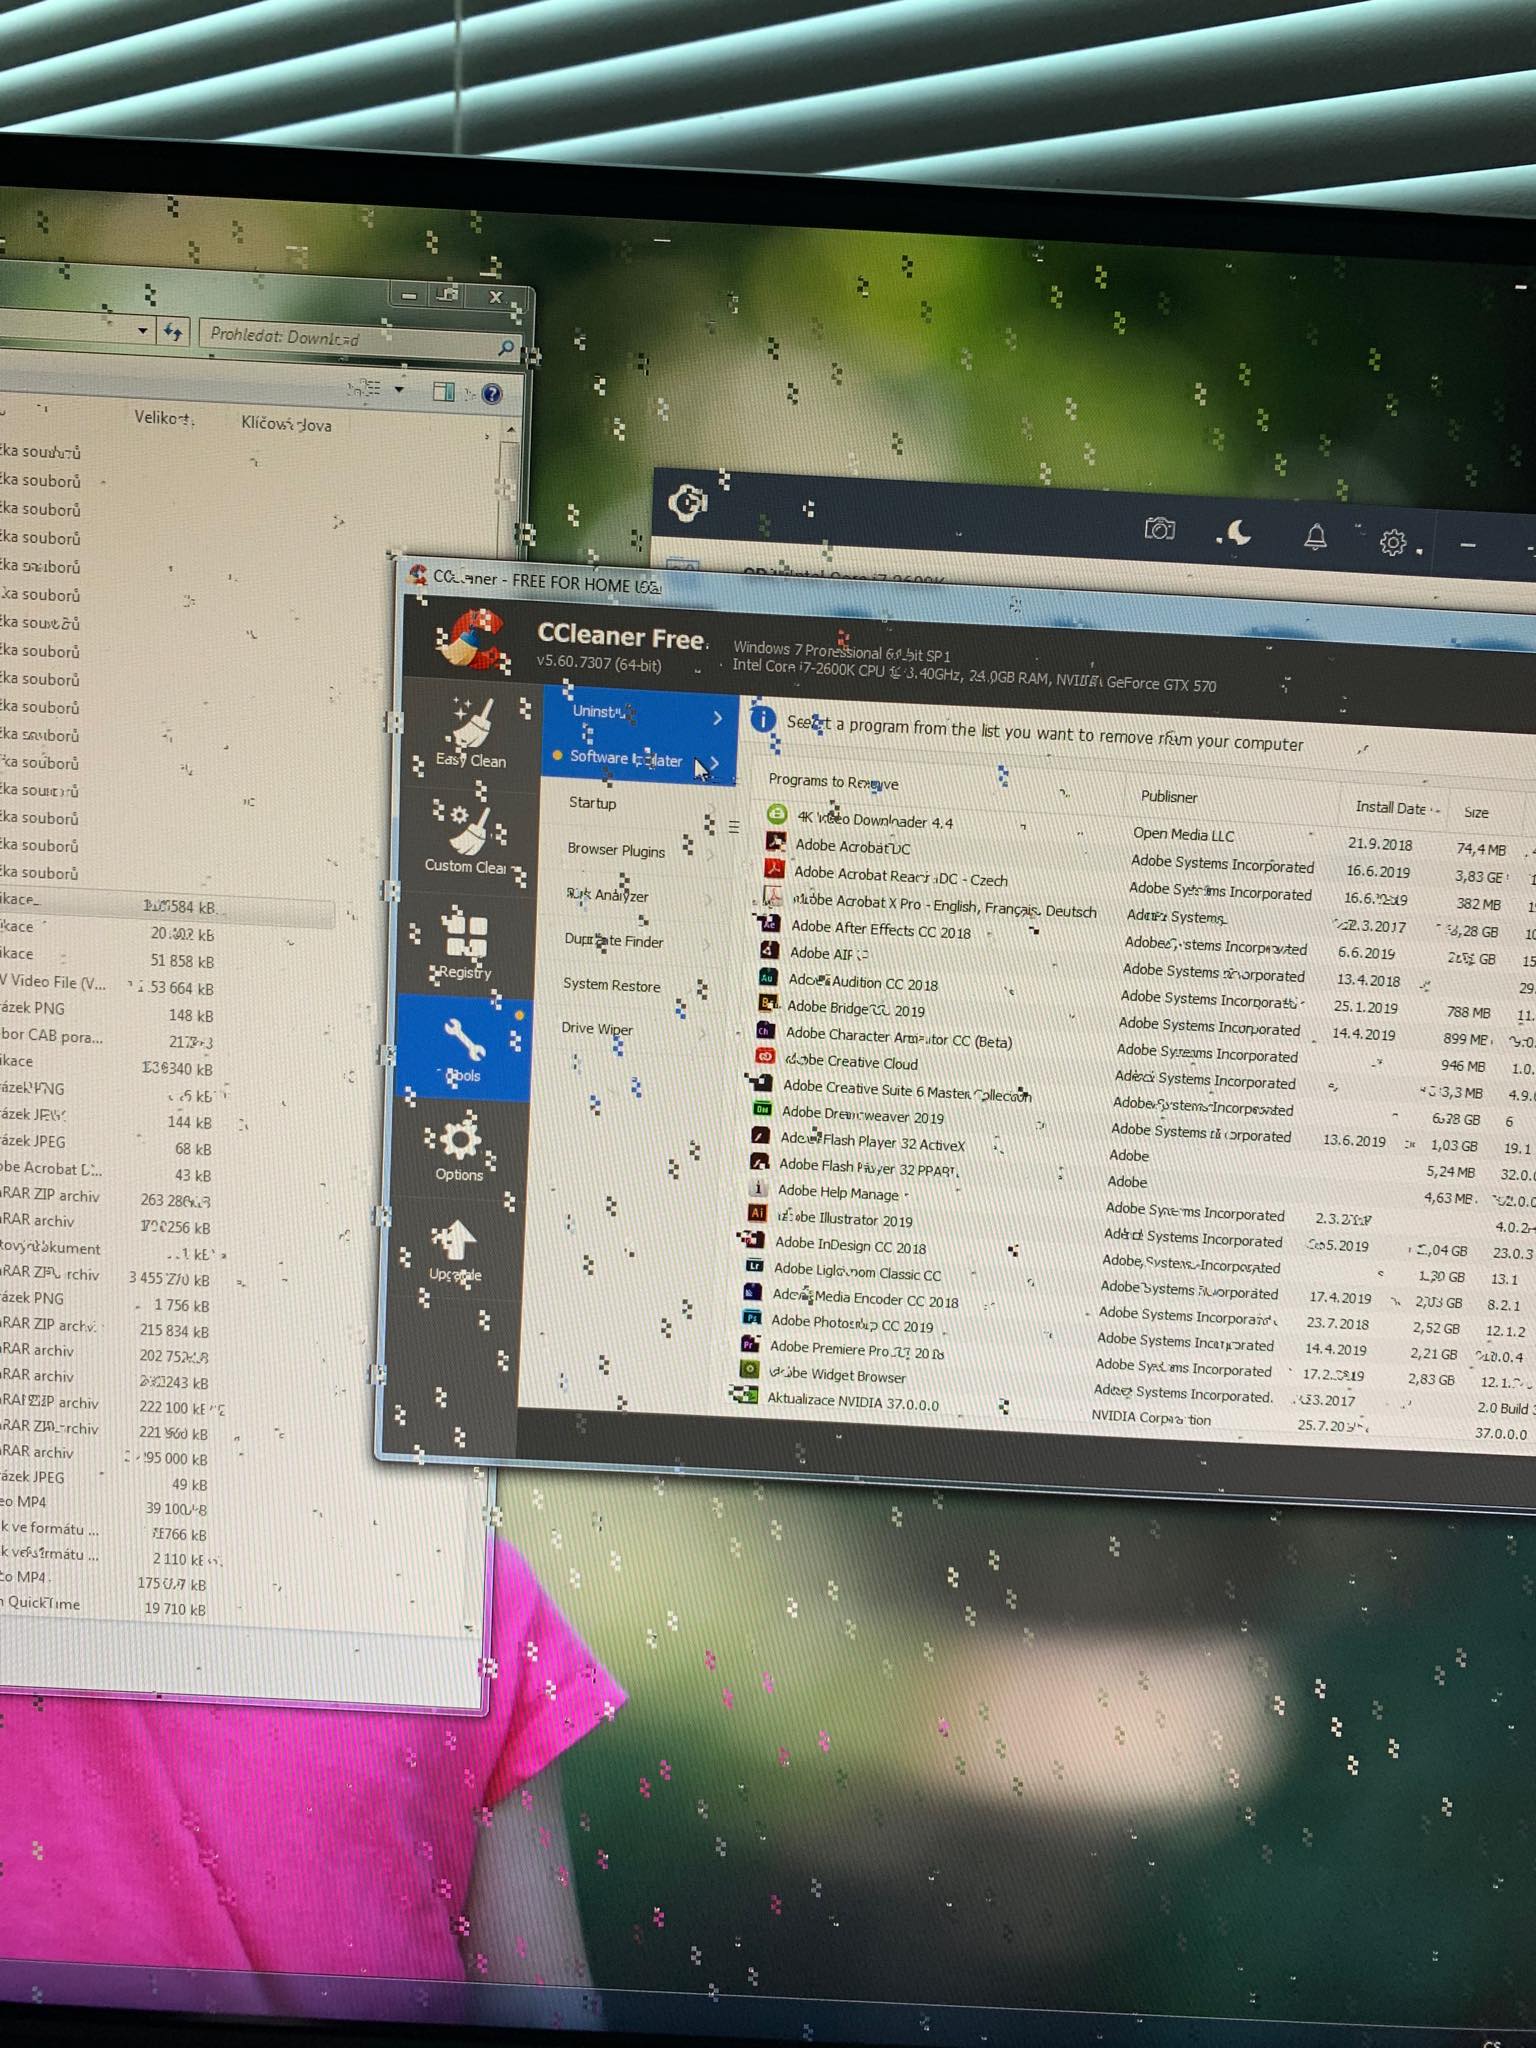Screen dimensions: 1536x2048
Task: Click the Explorer scrollbar up arrow
Action: pyautogui.click(x=511, y=430)
